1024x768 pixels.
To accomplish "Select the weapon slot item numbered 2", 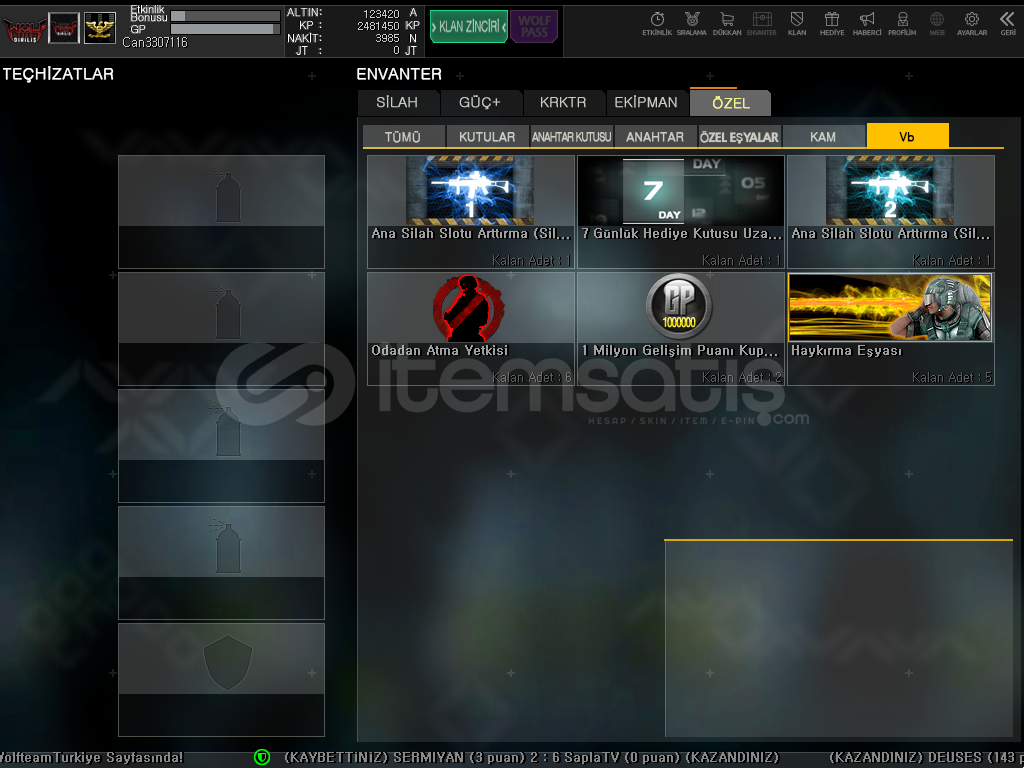I will [891, 212].
